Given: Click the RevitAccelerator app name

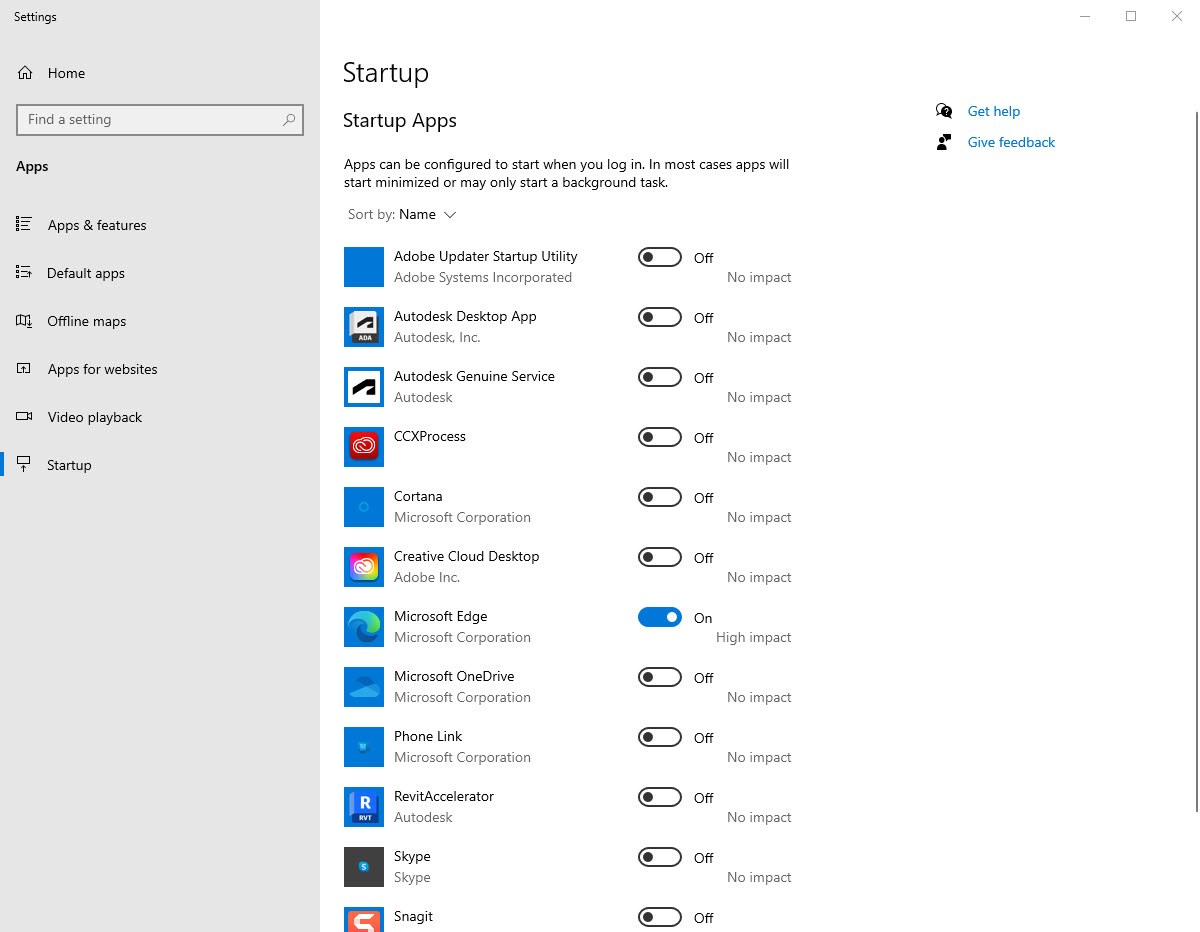Looking at the screenshot, I should pos(444,796).
